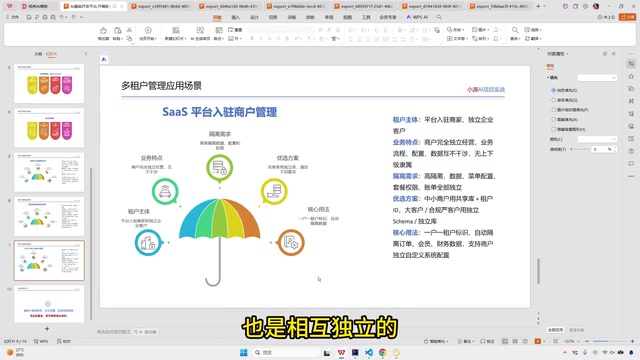Click the Redo arrow in quick access toolbar
This screenshot has height=360, width=640.
(73, 17)
